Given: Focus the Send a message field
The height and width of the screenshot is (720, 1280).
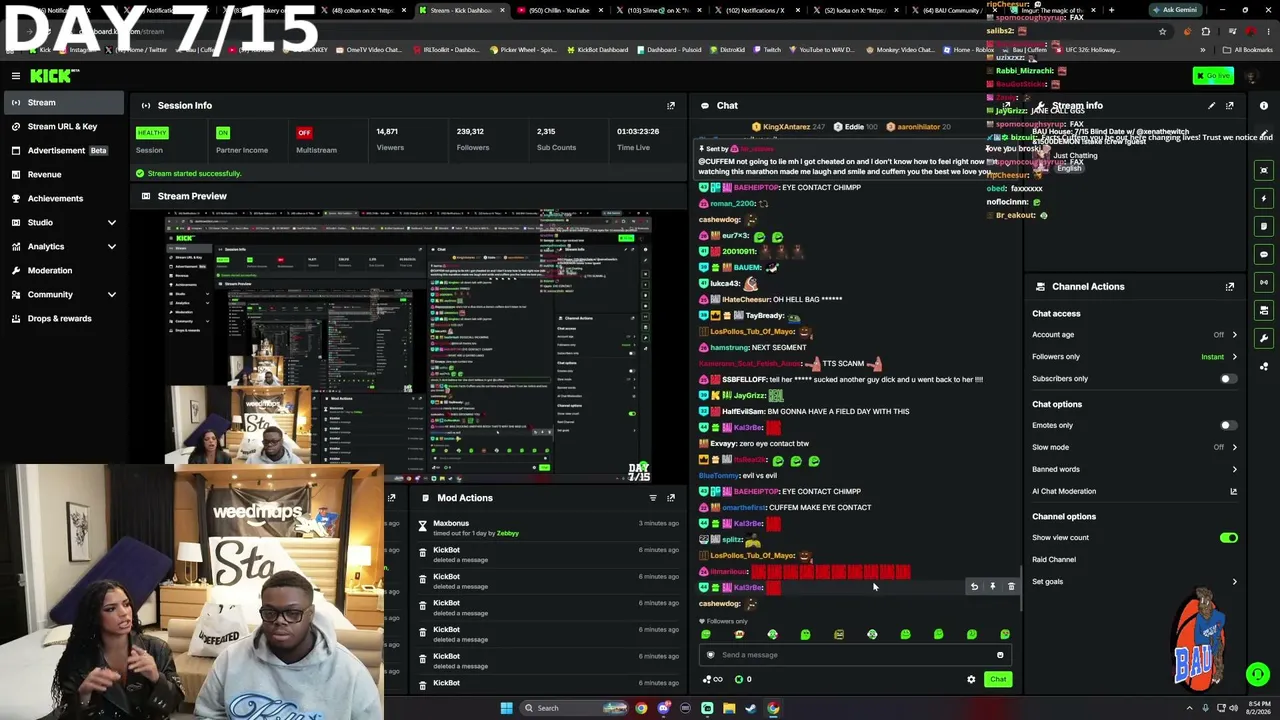Looking at the screenshot, I should (855, 655).
